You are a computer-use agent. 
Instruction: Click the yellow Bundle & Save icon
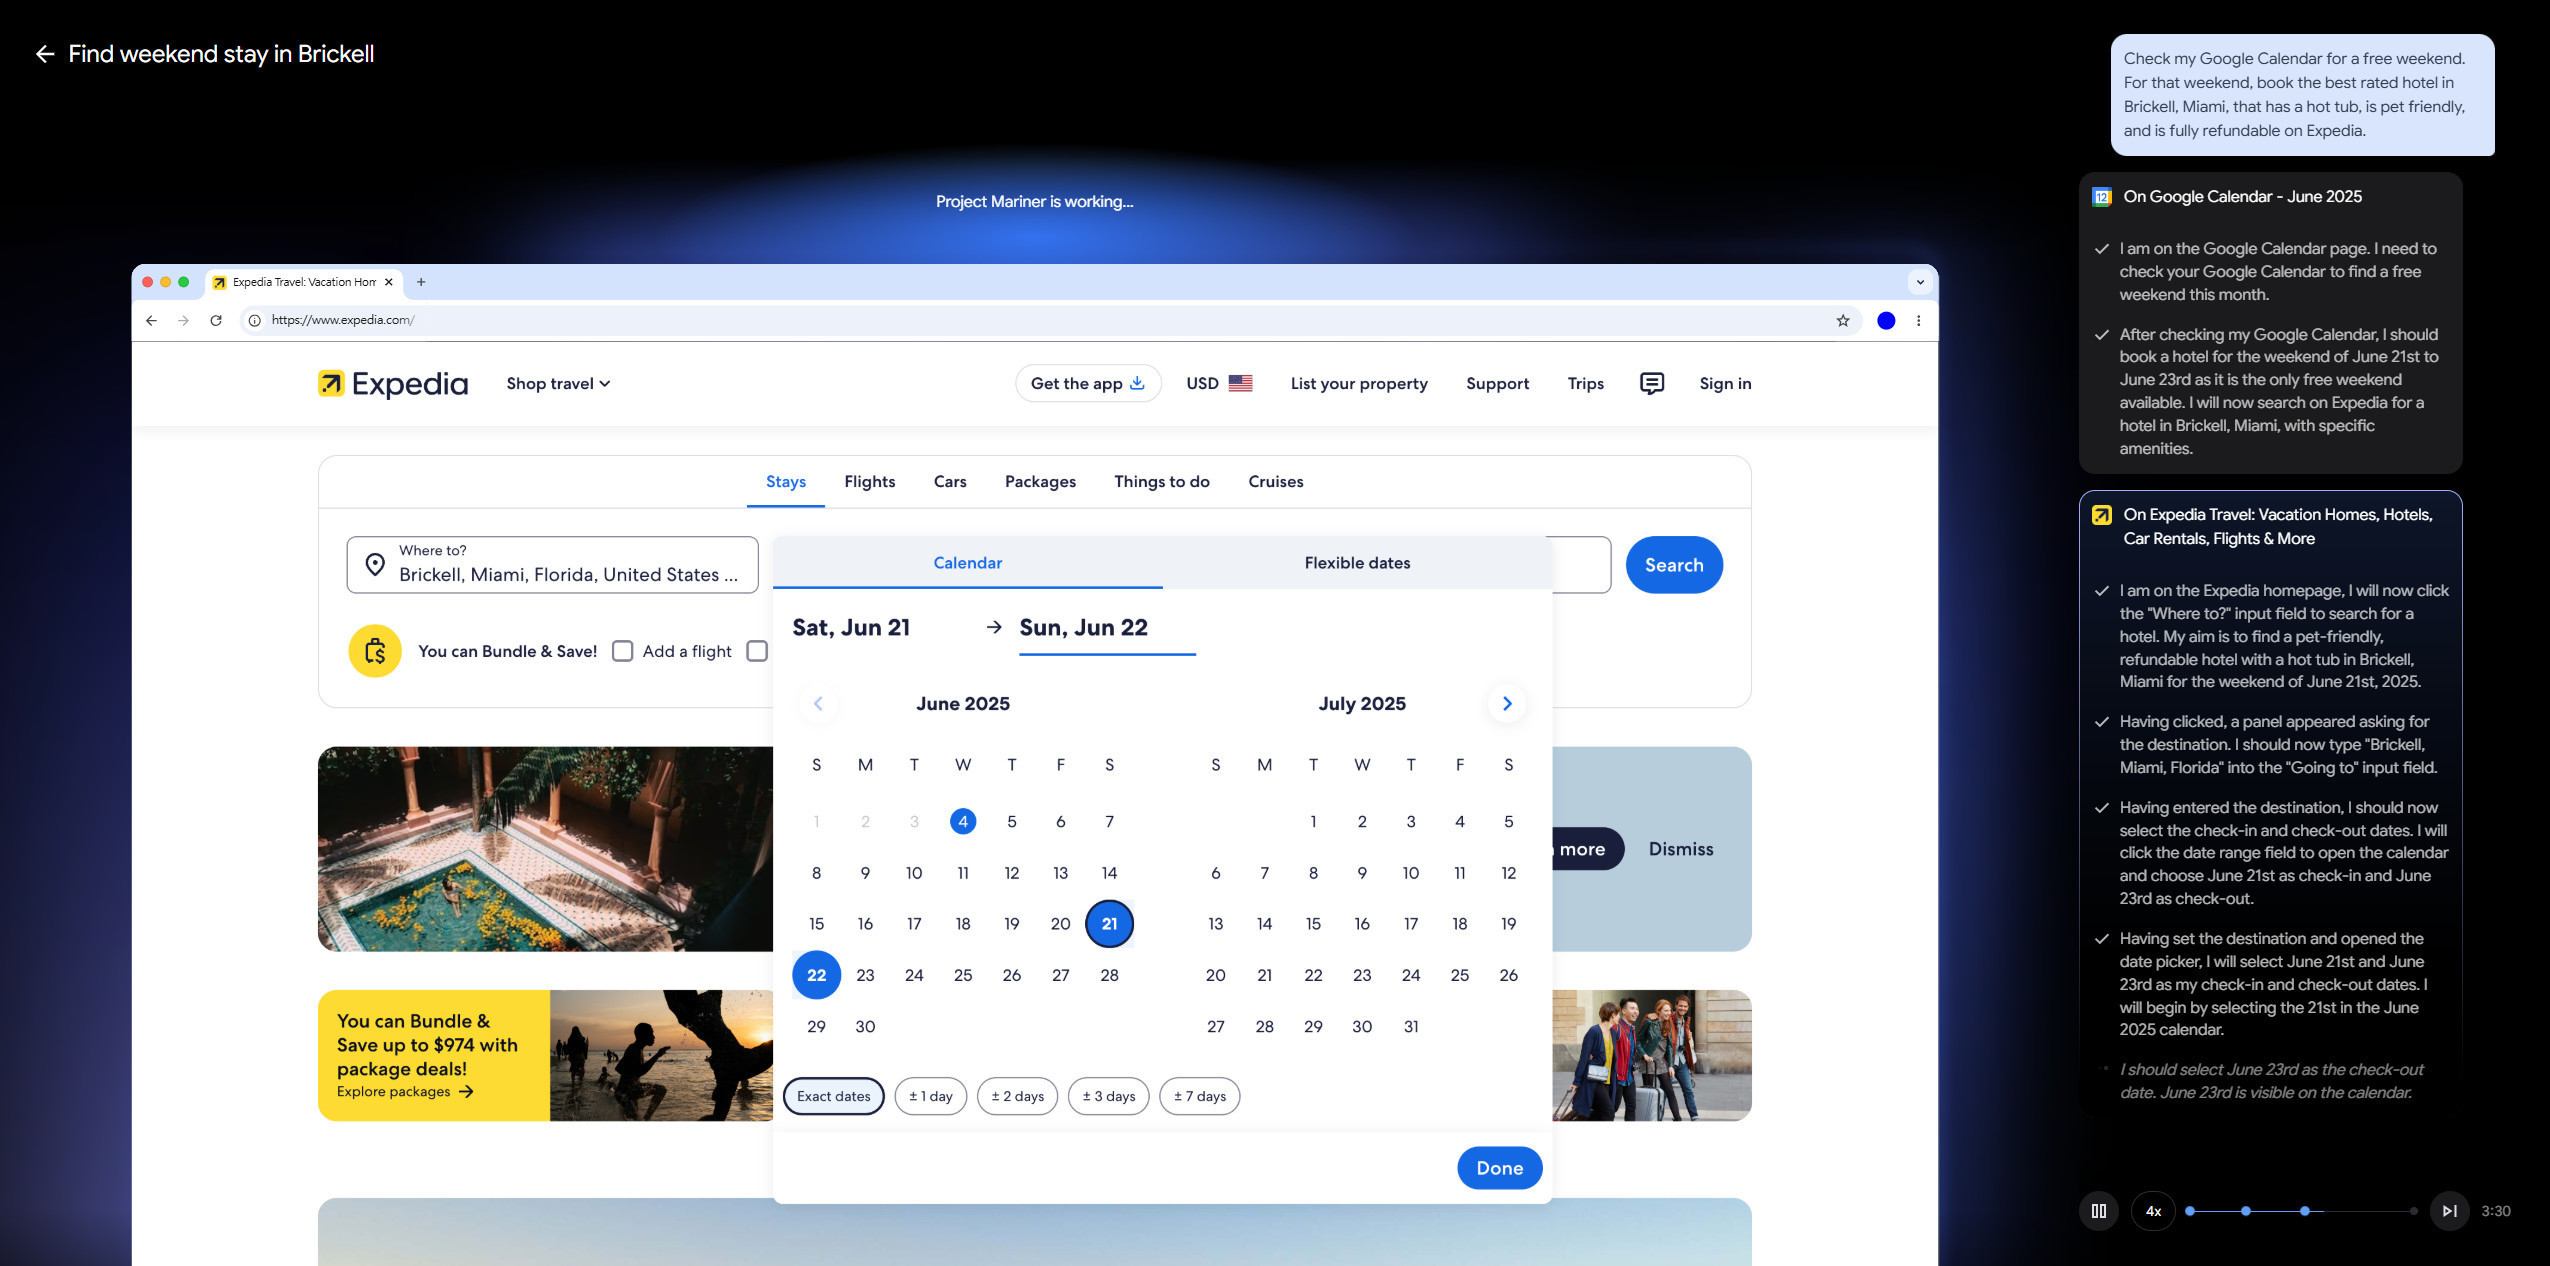click(x=375, y=651)
